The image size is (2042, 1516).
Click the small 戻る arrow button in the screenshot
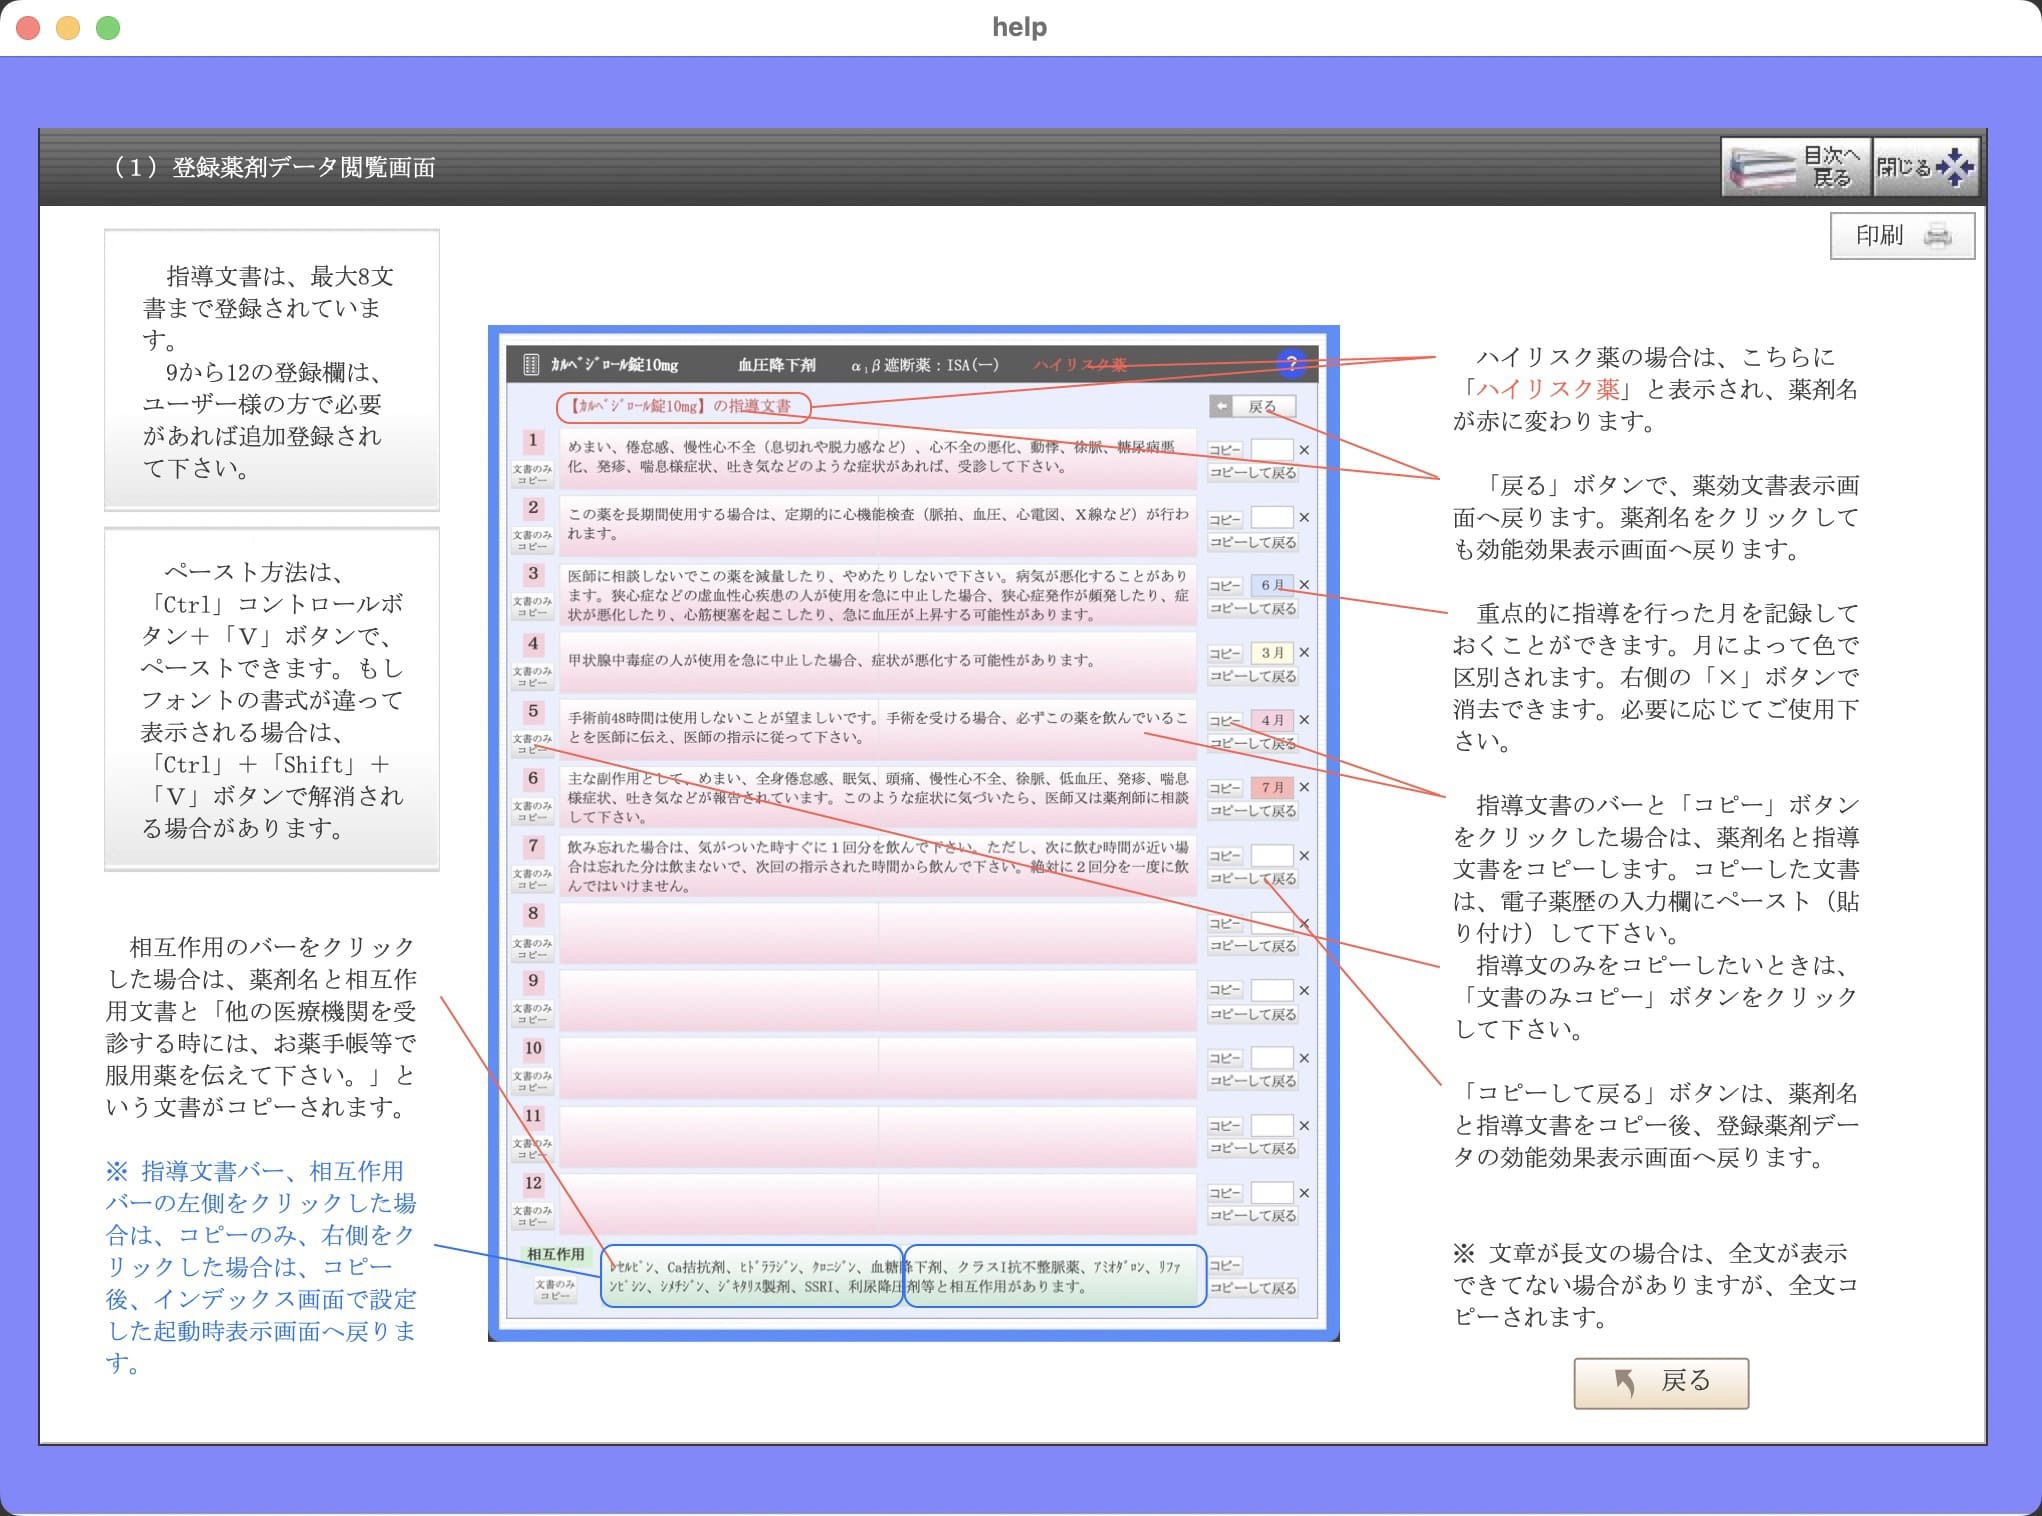(1252, 407)
